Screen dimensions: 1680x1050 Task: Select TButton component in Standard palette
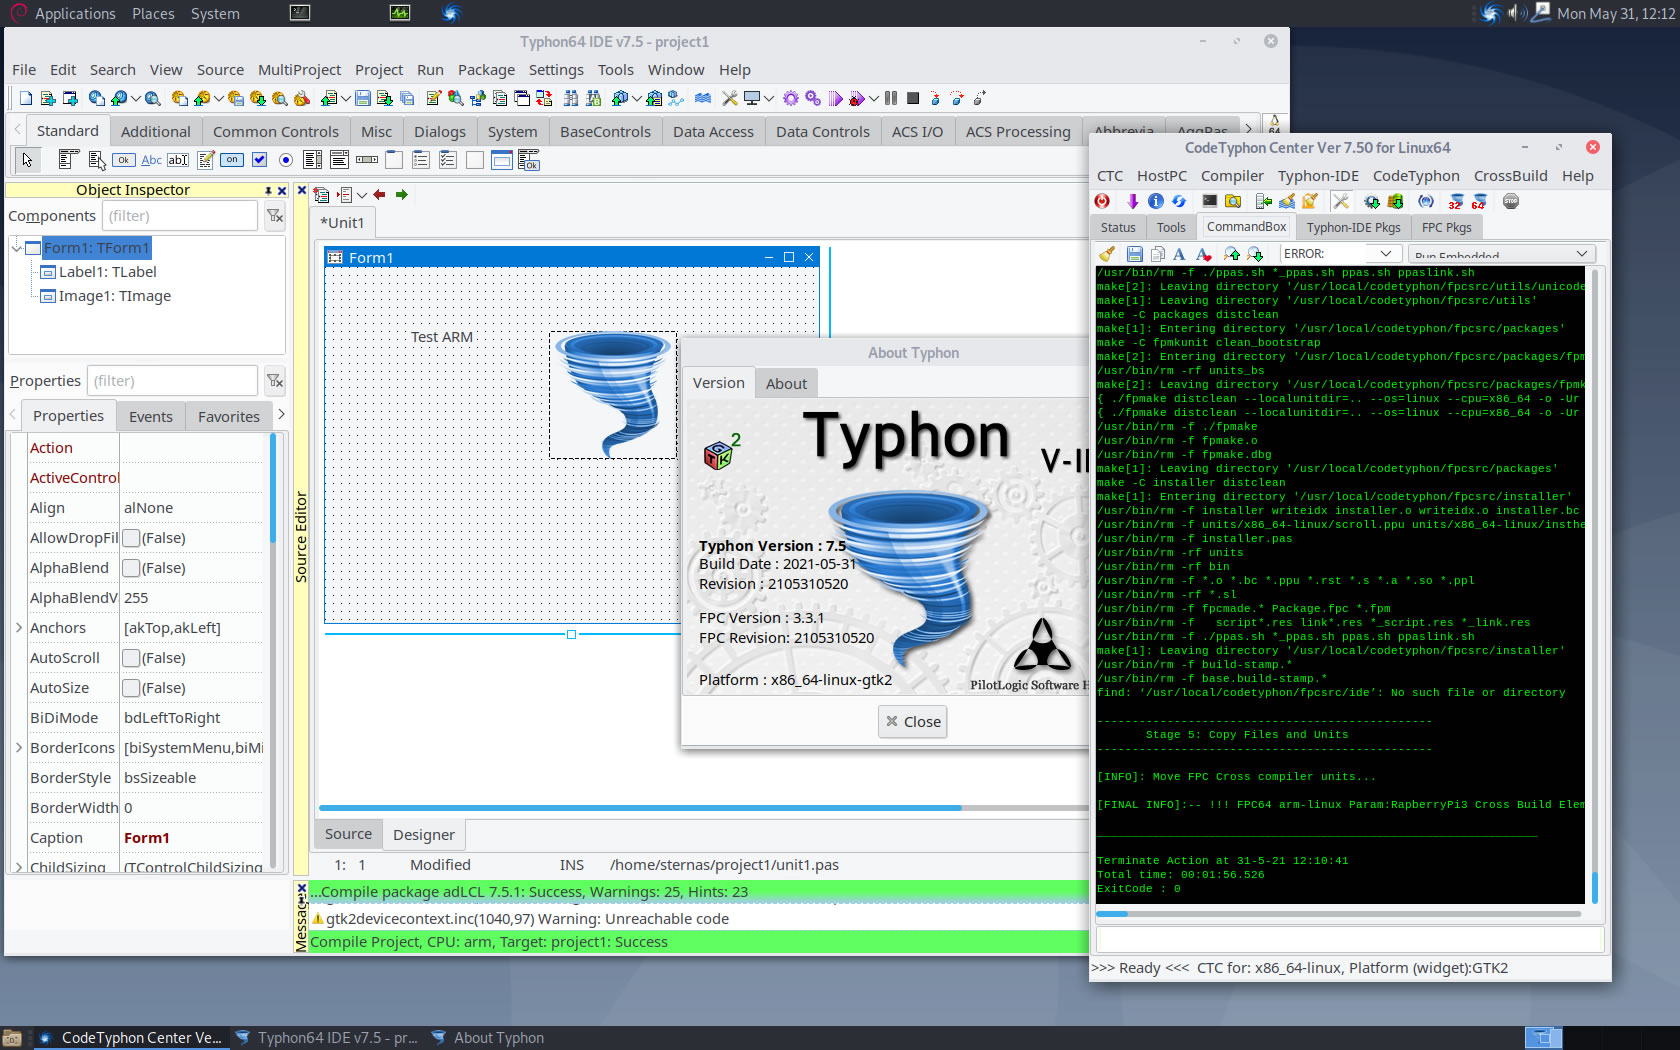tap(123, 160)
